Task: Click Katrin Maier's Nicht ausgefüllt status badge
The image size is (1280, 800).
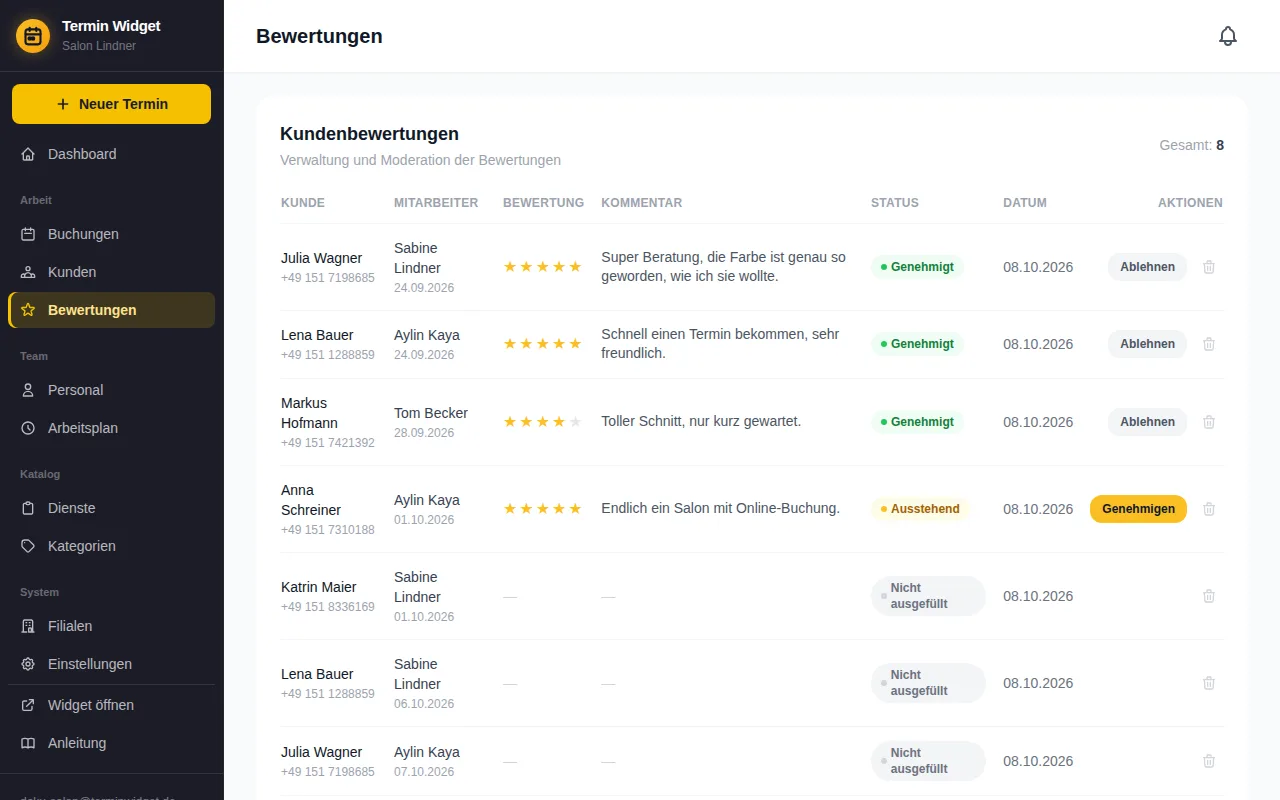Action: tap(928, 596)
